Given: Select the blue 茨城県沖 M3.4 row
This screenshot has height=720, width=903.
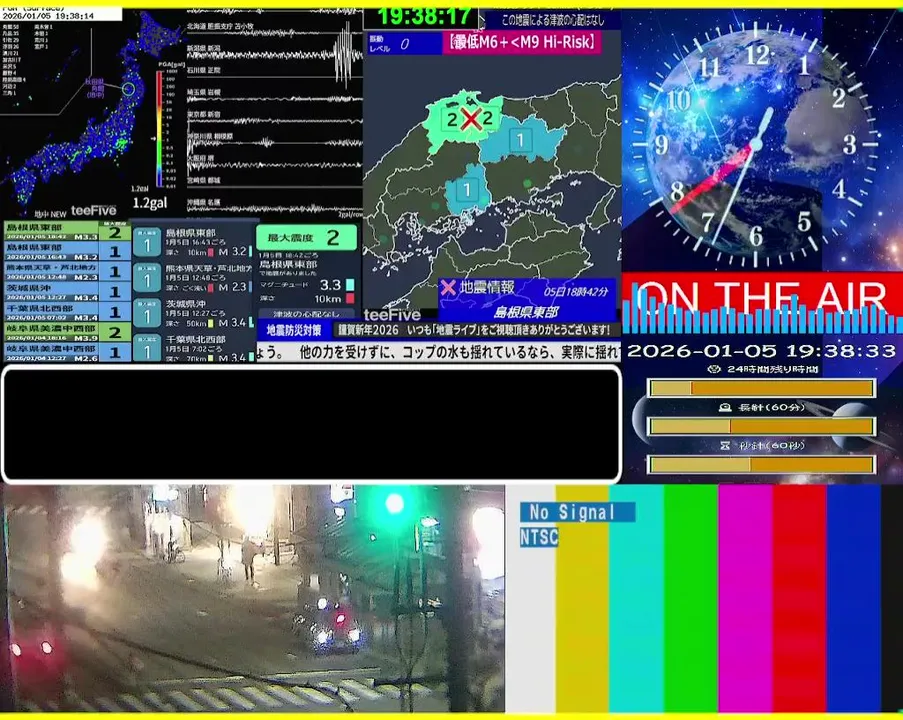Looking at the screenshot, I should click(x=67, y=292).
